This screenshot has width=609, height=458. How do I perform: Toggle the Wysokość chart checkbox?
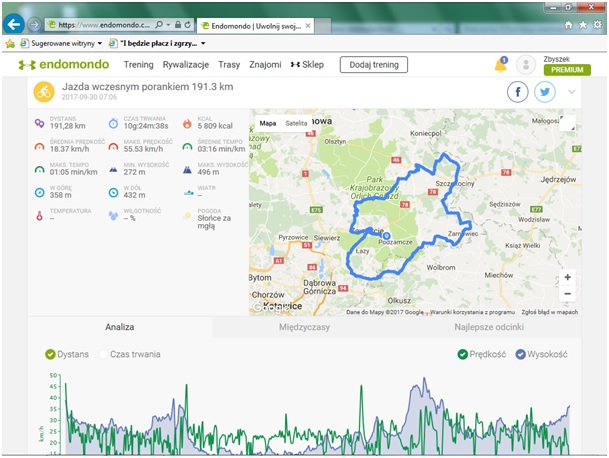coord(520,354)
